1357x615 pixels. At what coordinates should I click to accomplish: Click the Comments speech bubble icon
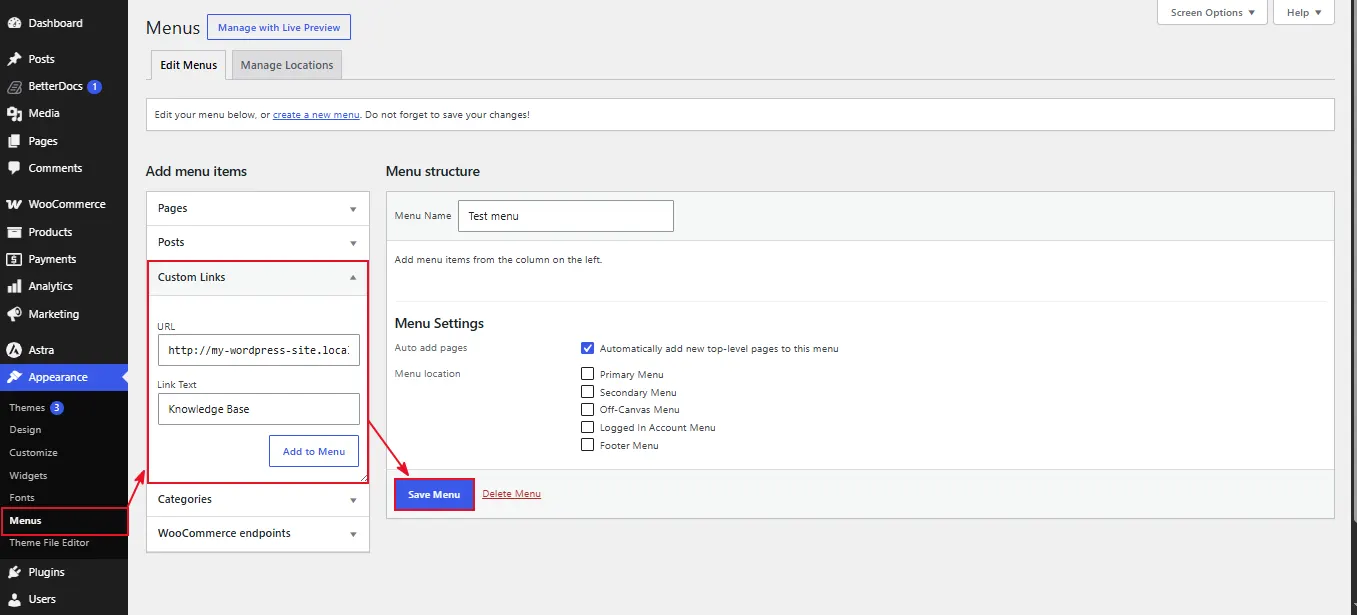(14, 168)
